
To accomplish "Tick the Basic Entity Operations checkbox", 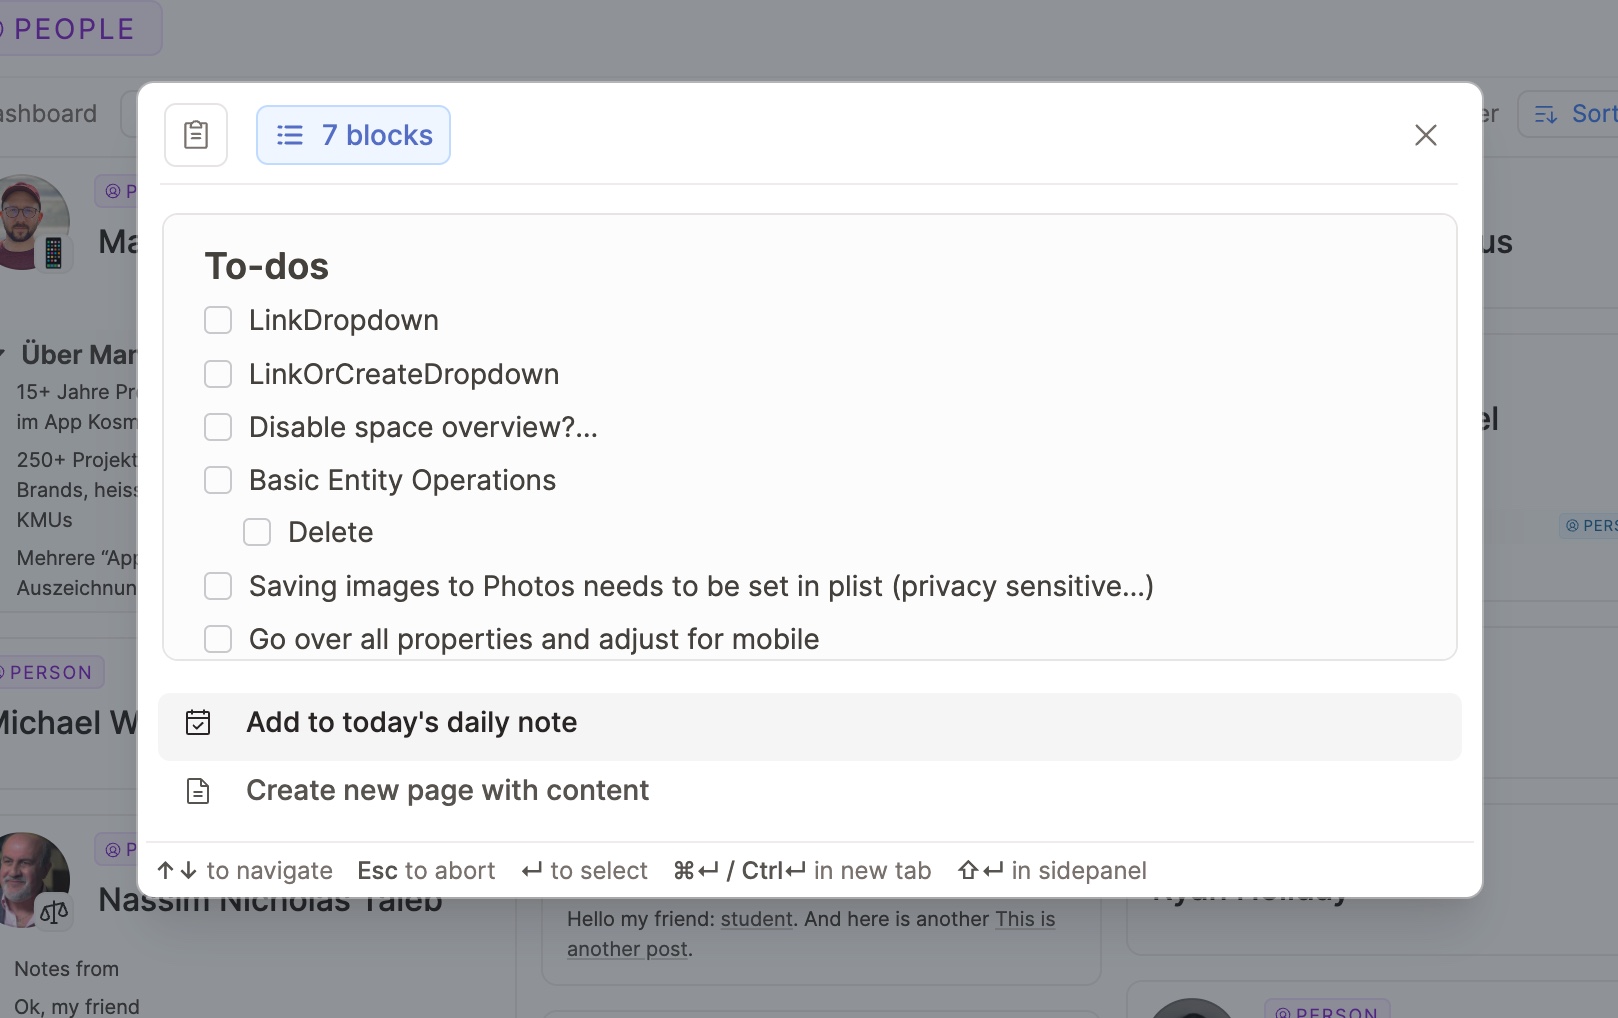I will 218,480.
